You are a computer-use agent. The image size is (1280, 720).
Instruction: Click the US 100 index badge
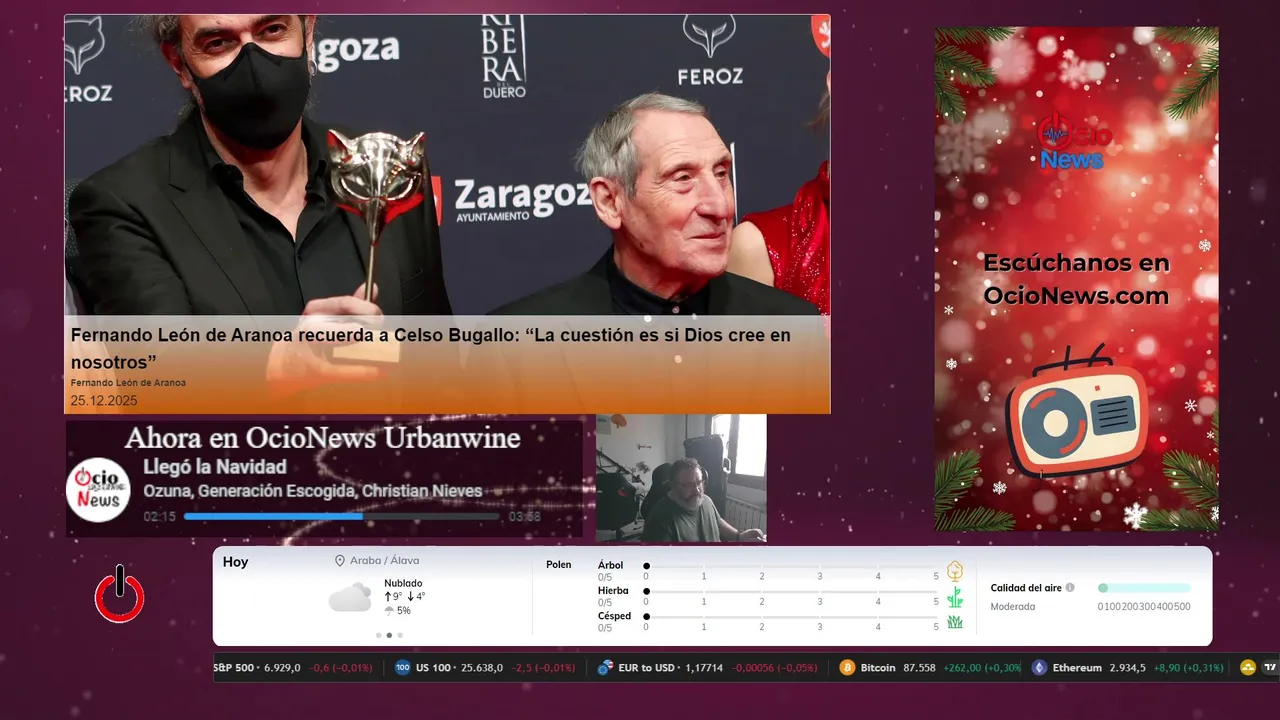[402, 667]
